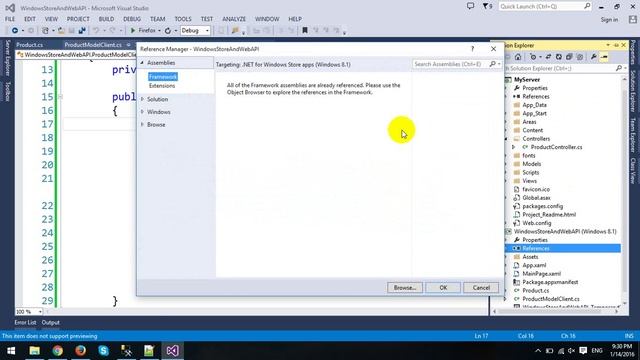Click the Browse... button in Reference Manager

(x=404, y=288)
